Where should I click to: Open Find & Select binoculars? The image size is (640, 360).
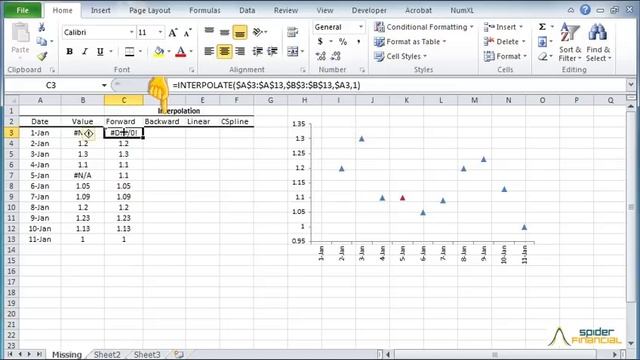pyautogui.click(x=598, y=42)
